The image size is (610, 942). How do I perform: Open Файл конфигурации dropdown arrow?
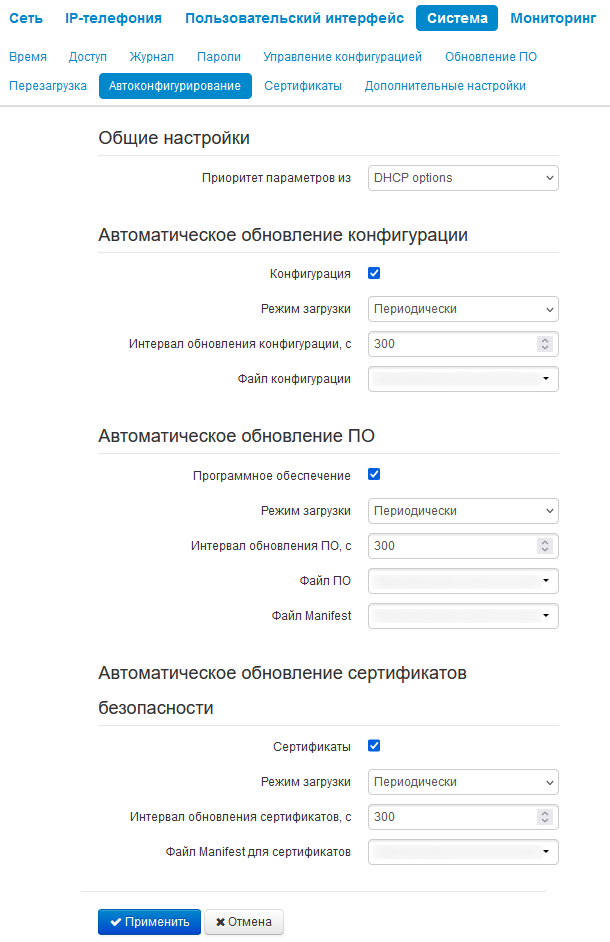[546, 378]
